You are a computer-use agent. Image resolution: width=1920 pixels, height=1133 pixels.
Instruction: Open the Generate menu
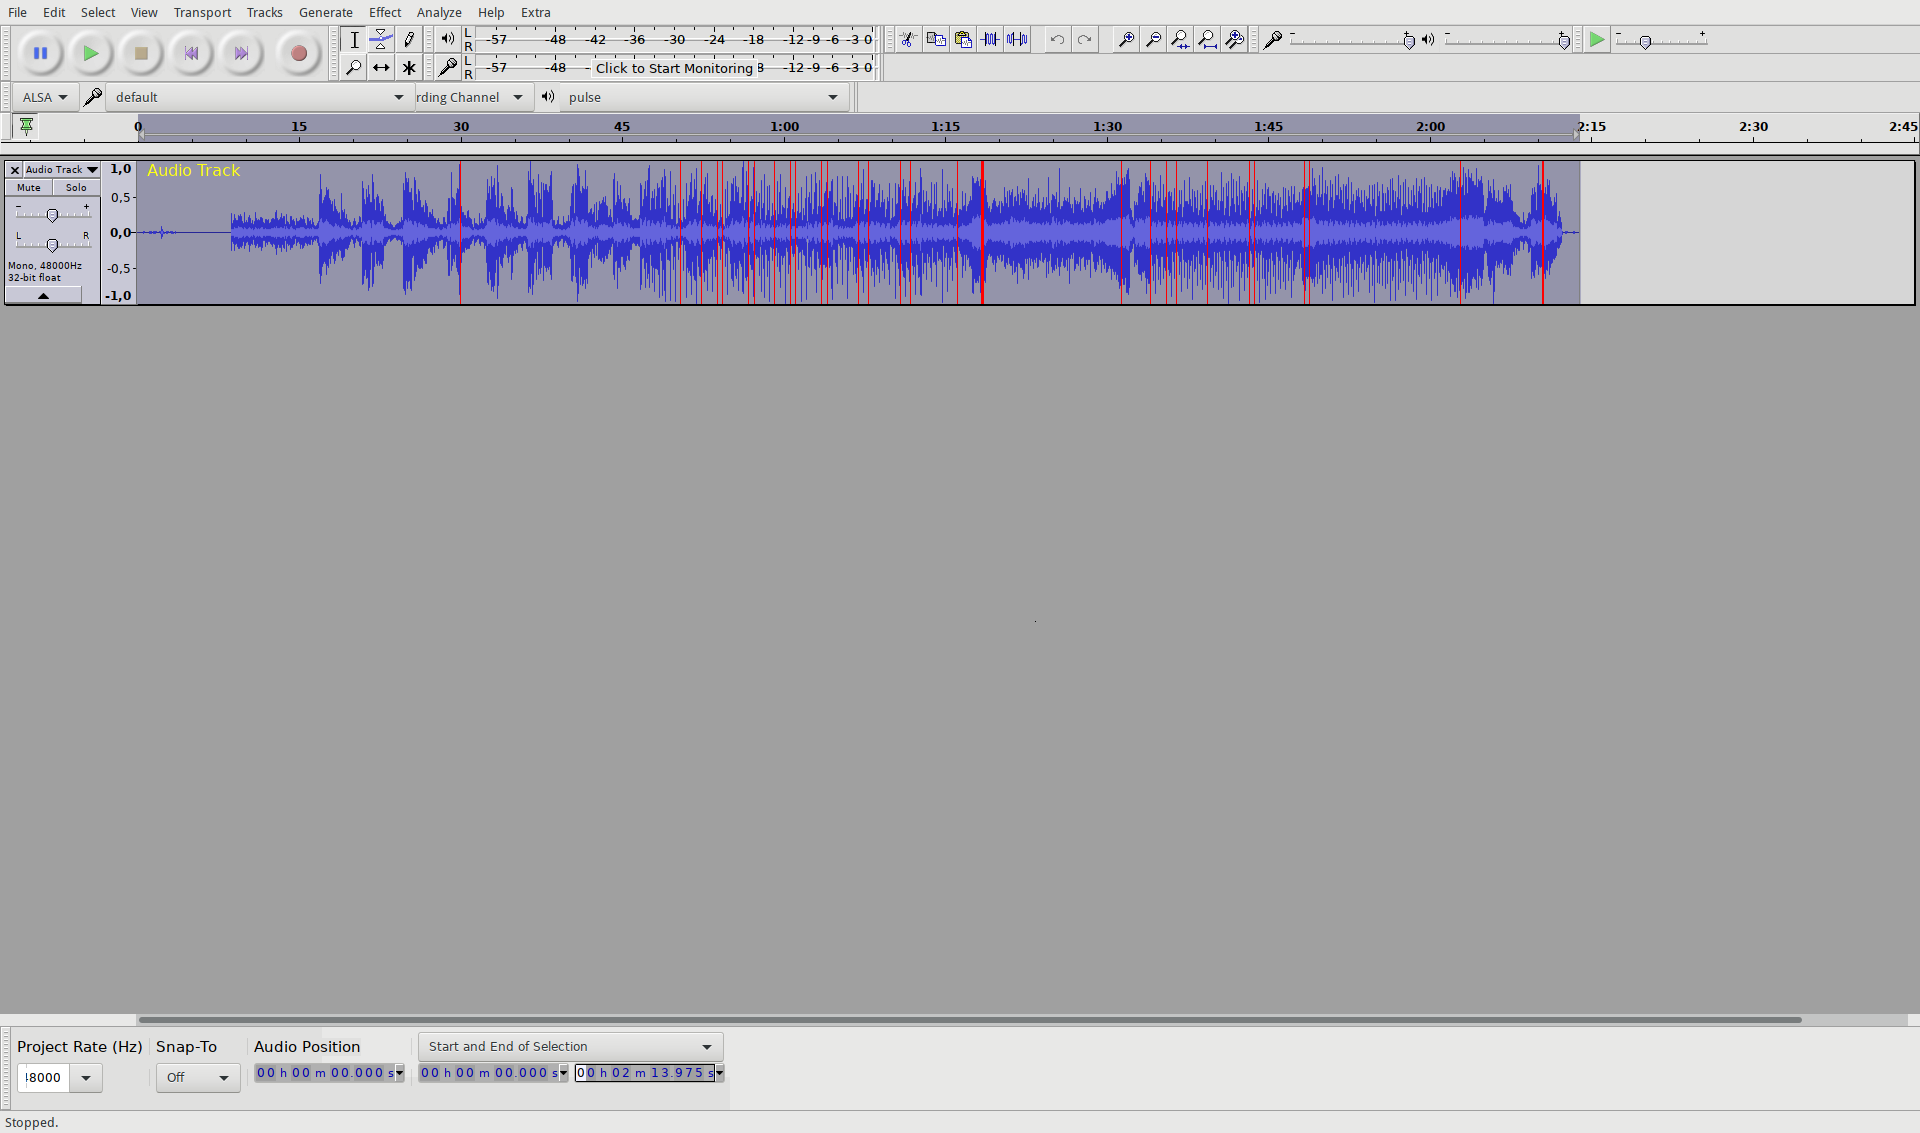pos(325,12)
